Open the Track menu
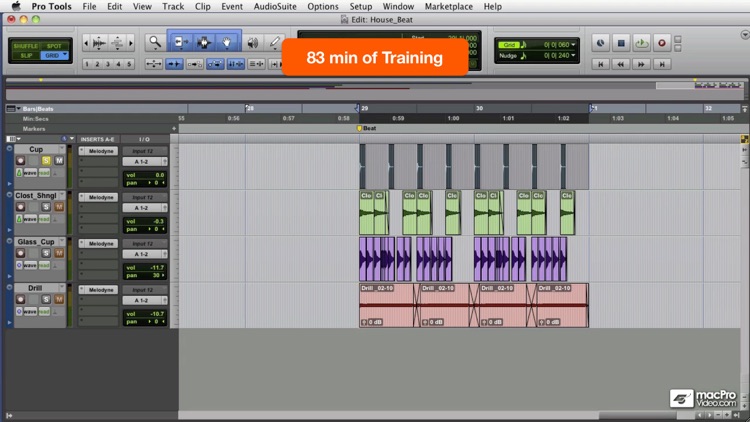This screenshot has width=750, height=422. (x=173, y=6)
